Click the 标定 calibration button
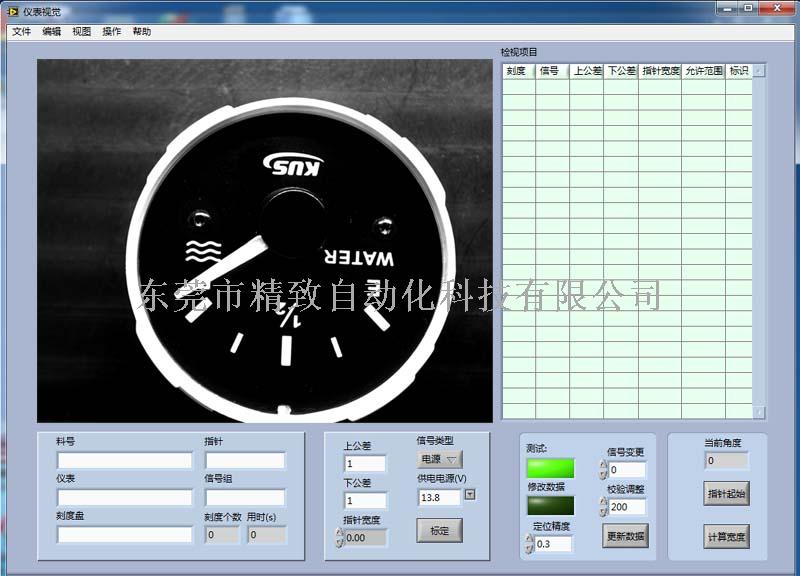This screenshot has height=576, width=800. 439,531
